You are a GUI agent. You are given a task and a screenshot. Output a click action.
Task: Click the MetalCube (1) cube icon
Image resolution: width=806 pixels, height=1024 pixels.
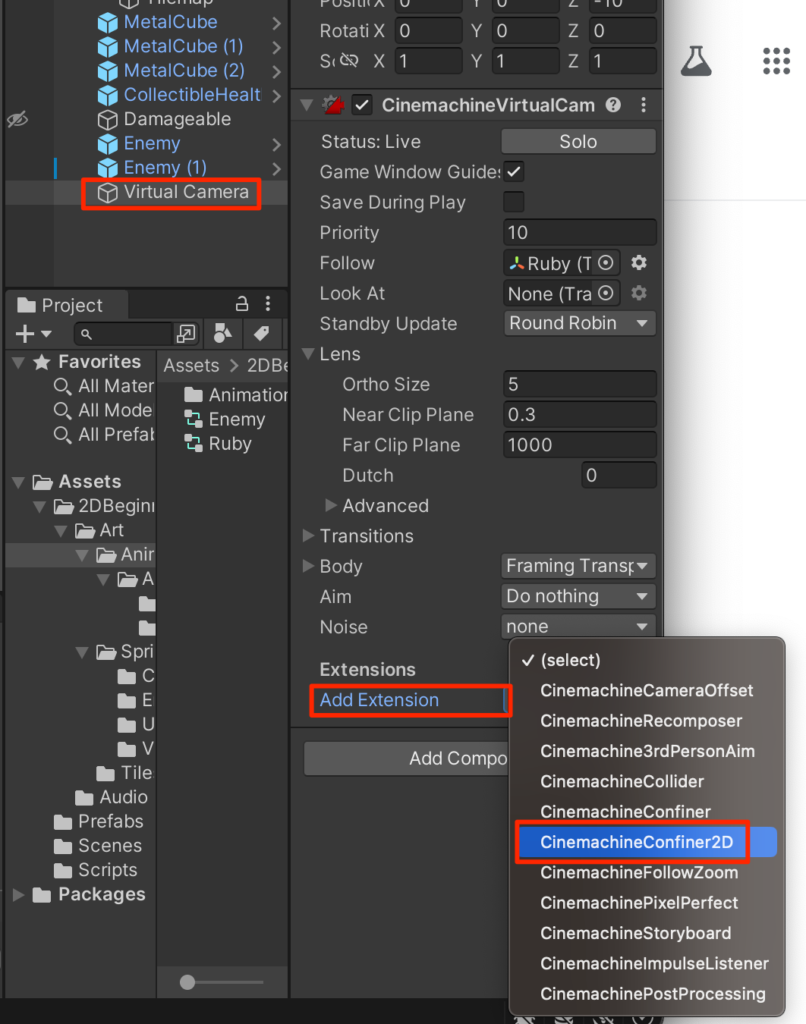107,47
